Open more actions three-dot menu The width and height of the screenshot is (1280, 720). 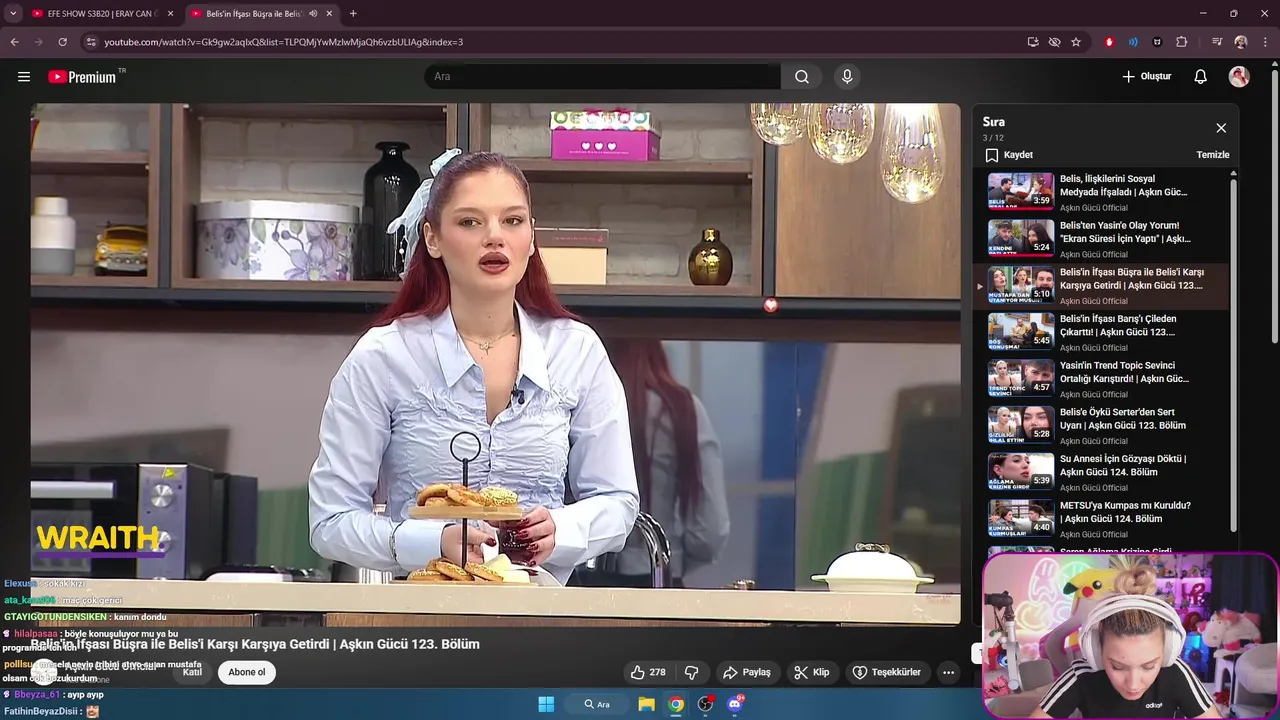coord(948,672)
